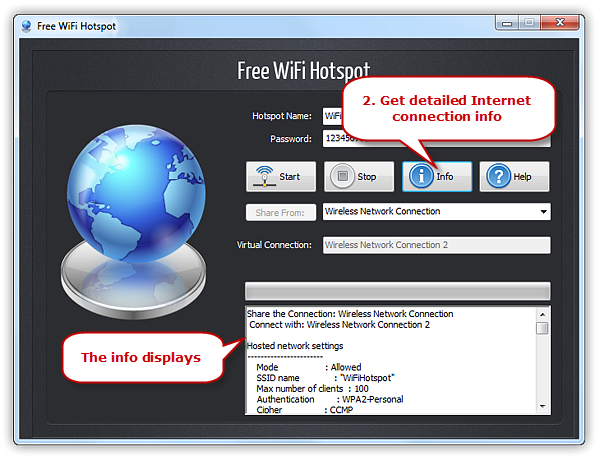Click the 'Max number of clients : 100' line
The width and height of the screenshot is (600, 460).
(312, 389)
